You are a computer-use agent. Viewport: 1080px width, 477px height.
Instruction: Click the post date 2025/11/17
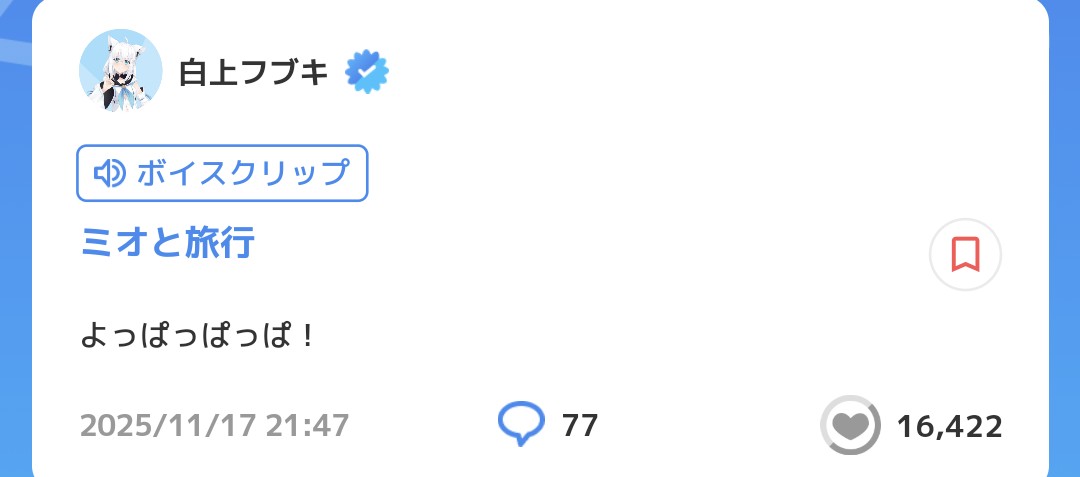coord(167,426)
